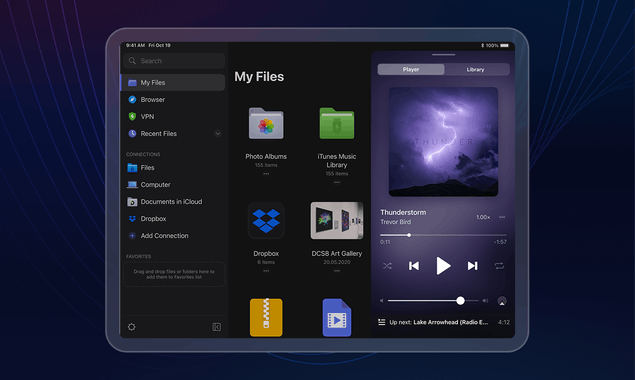
Task: Click the low volume speaker icon
Action: pos(381,301)
